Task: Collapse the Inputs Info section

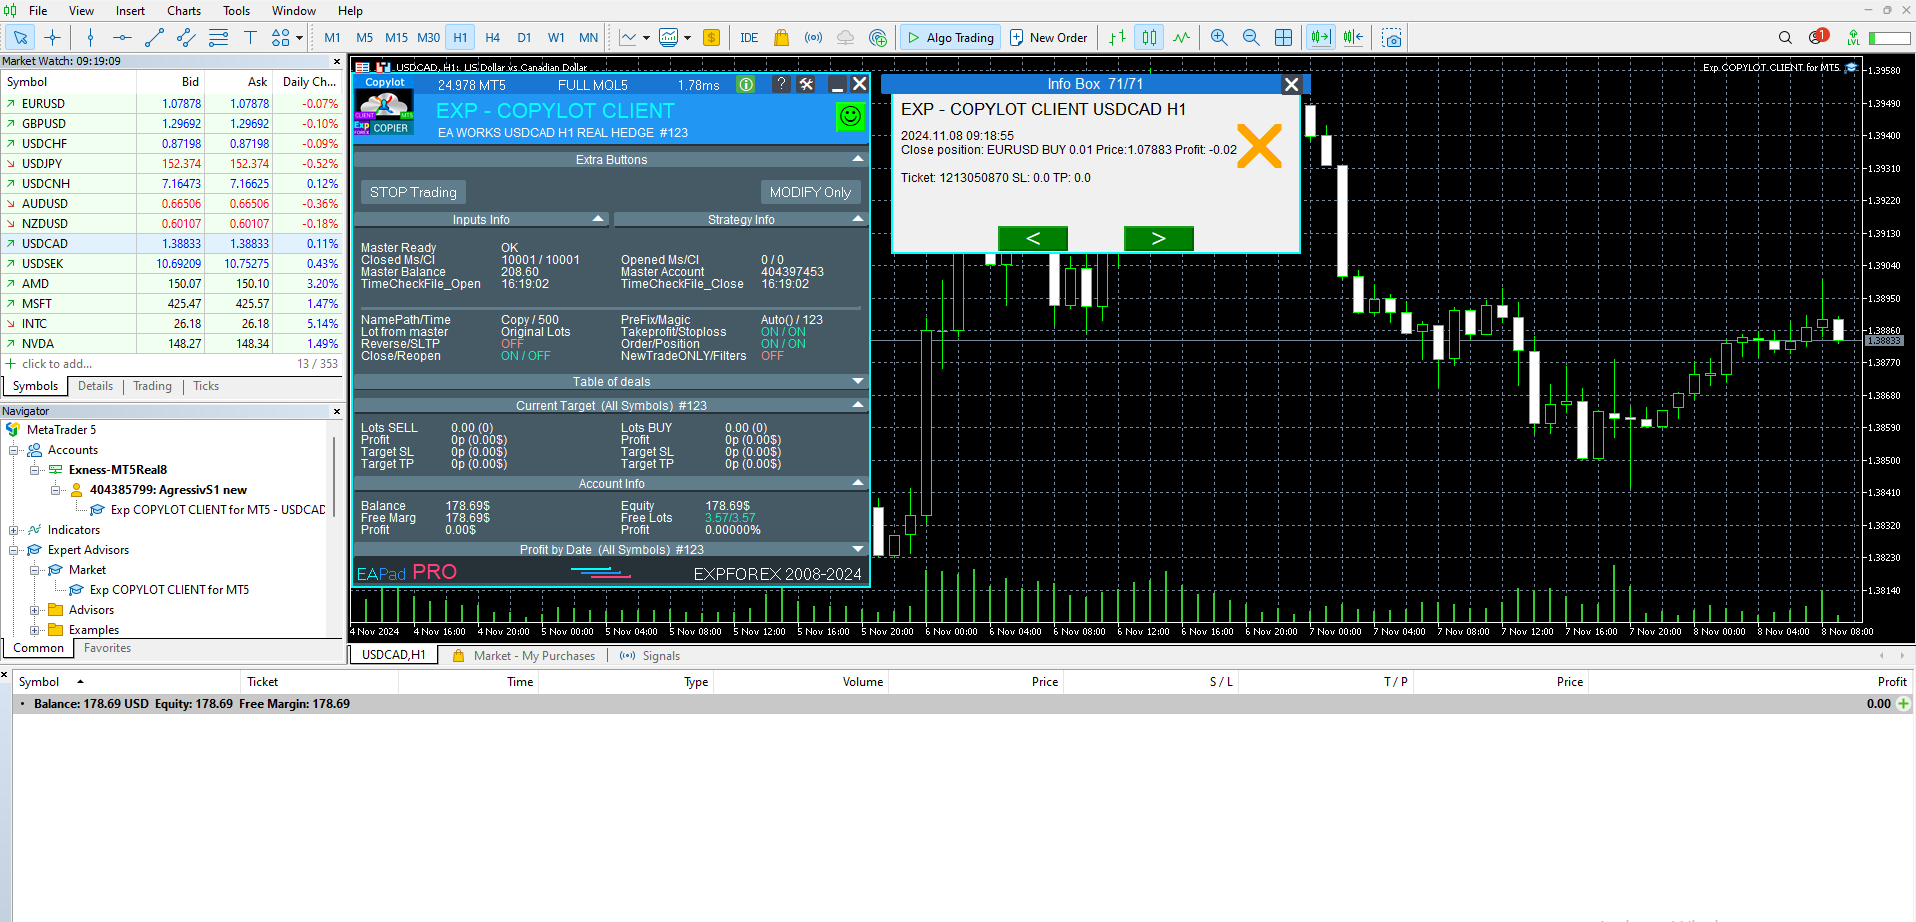Action: pos(598,219)
